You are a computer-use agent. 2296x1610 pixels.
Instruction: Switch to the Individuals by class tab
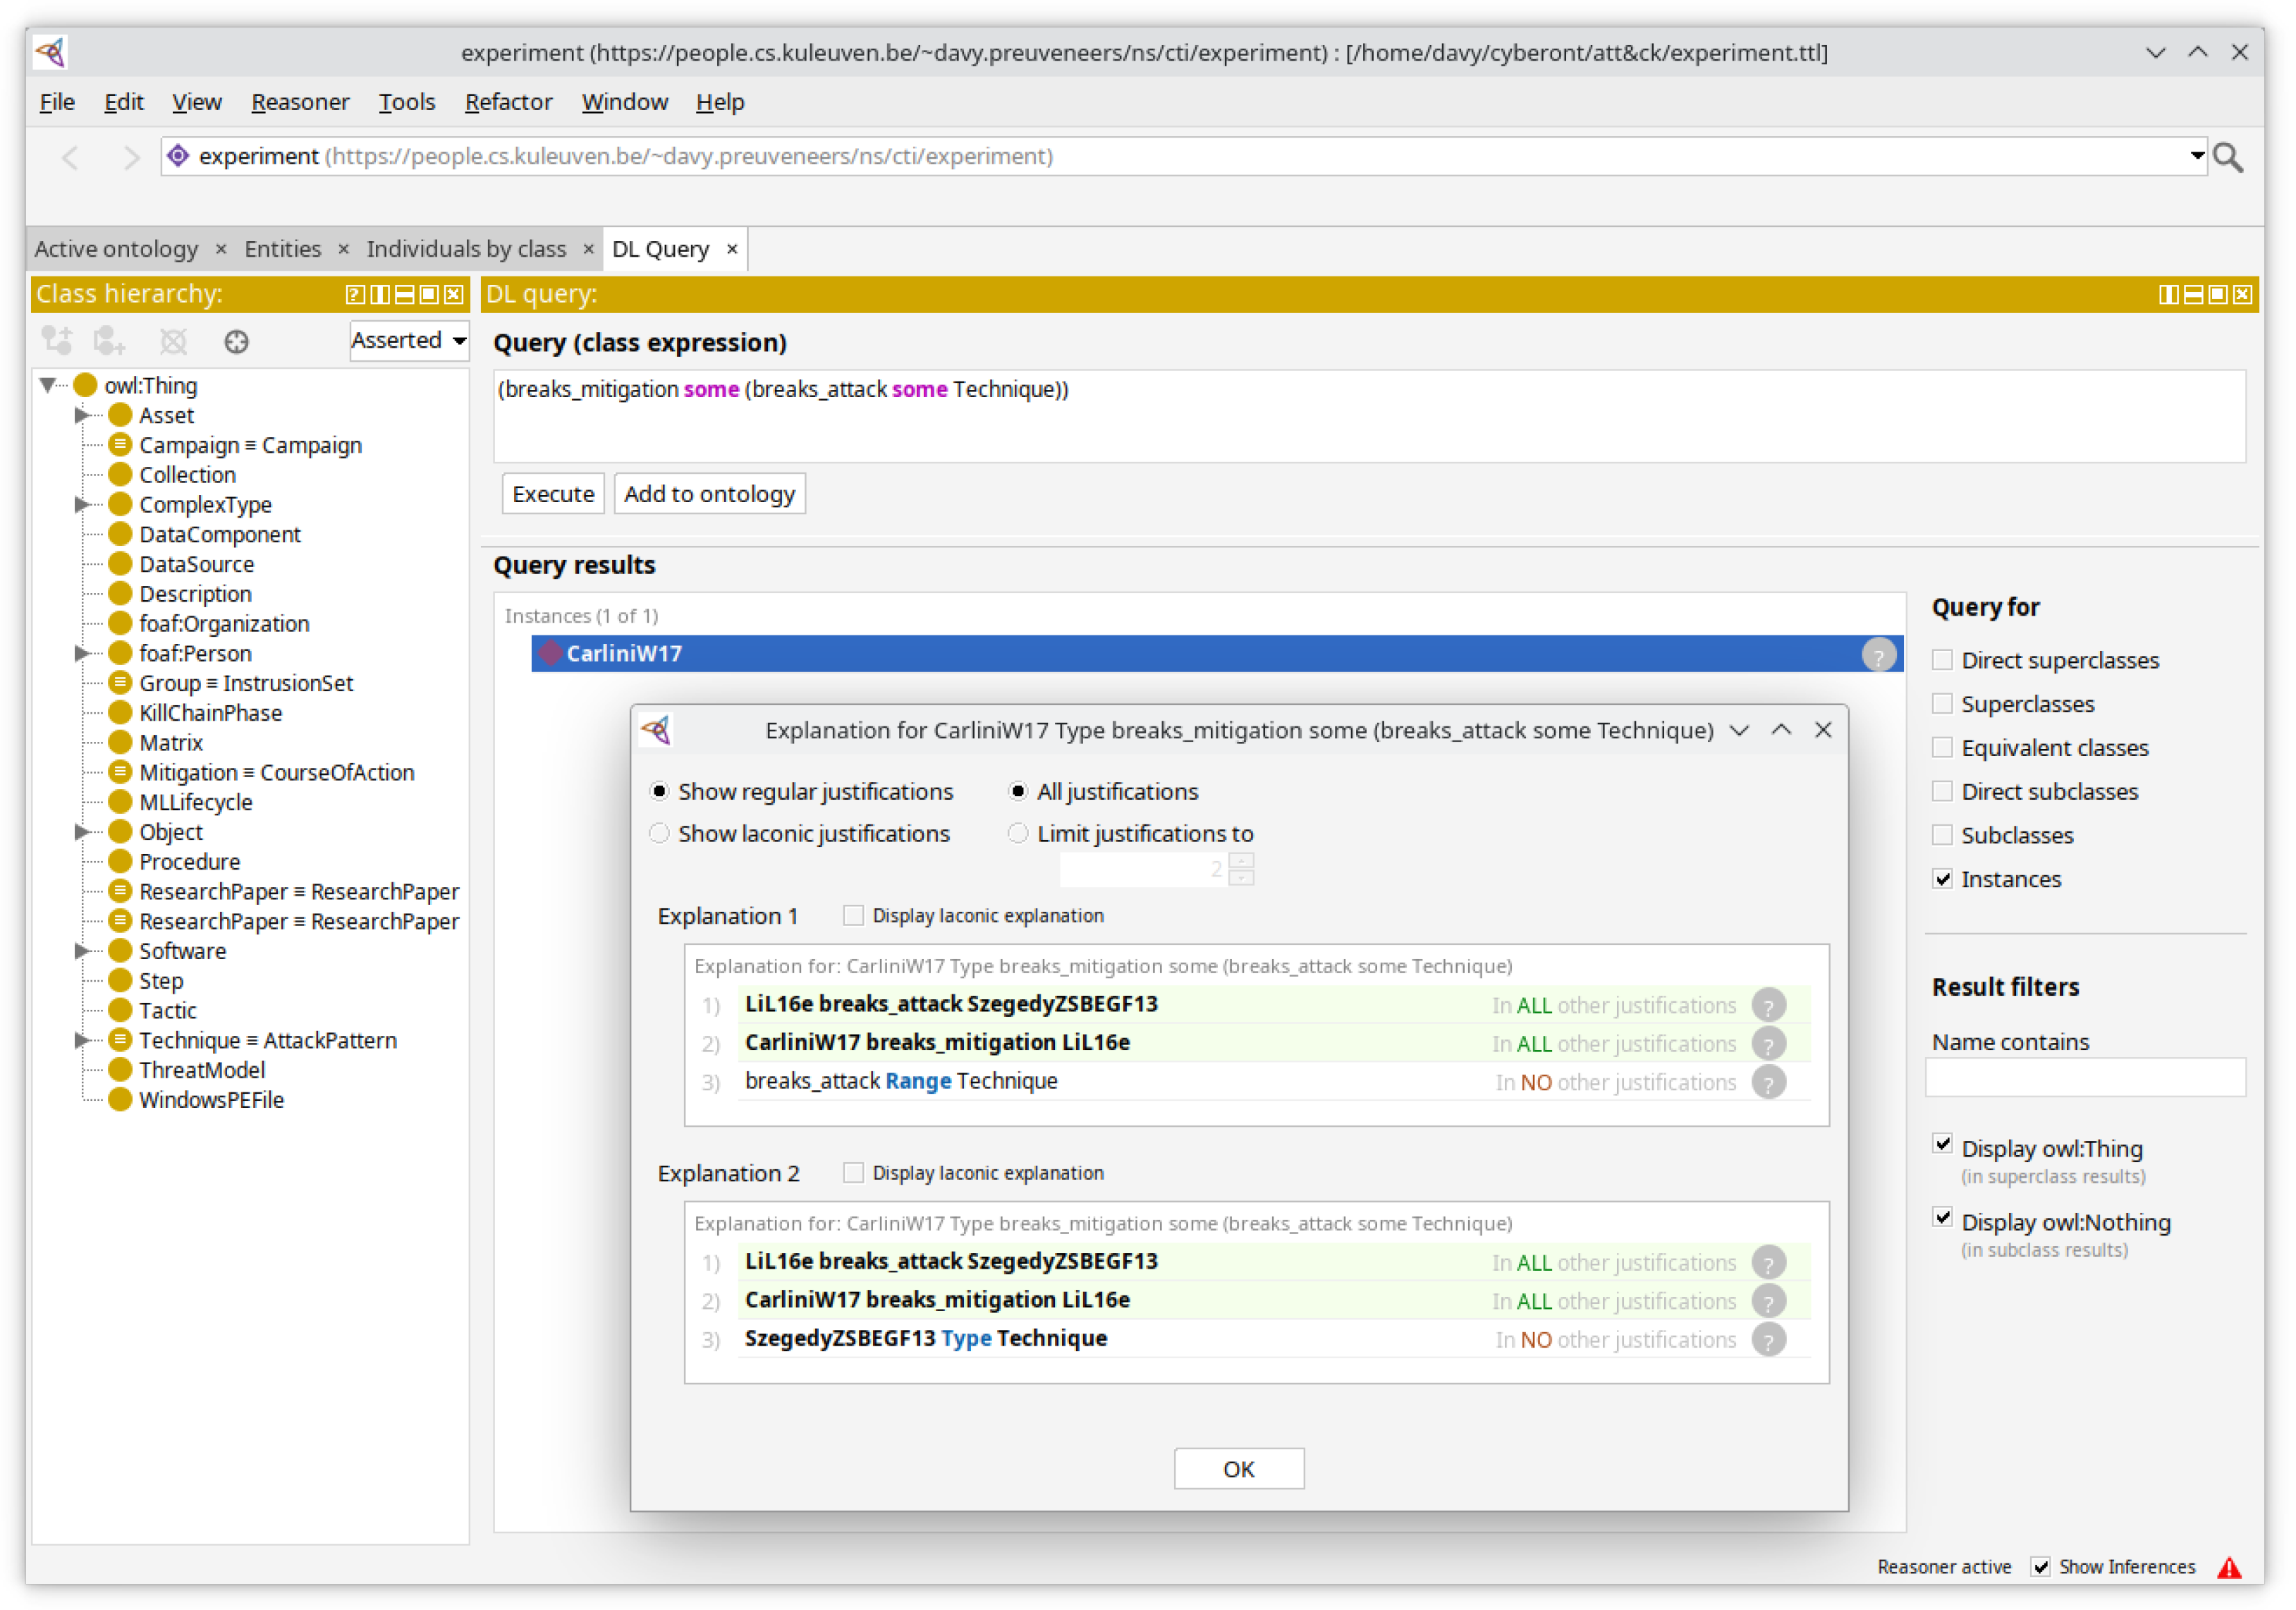pos(466,249)
